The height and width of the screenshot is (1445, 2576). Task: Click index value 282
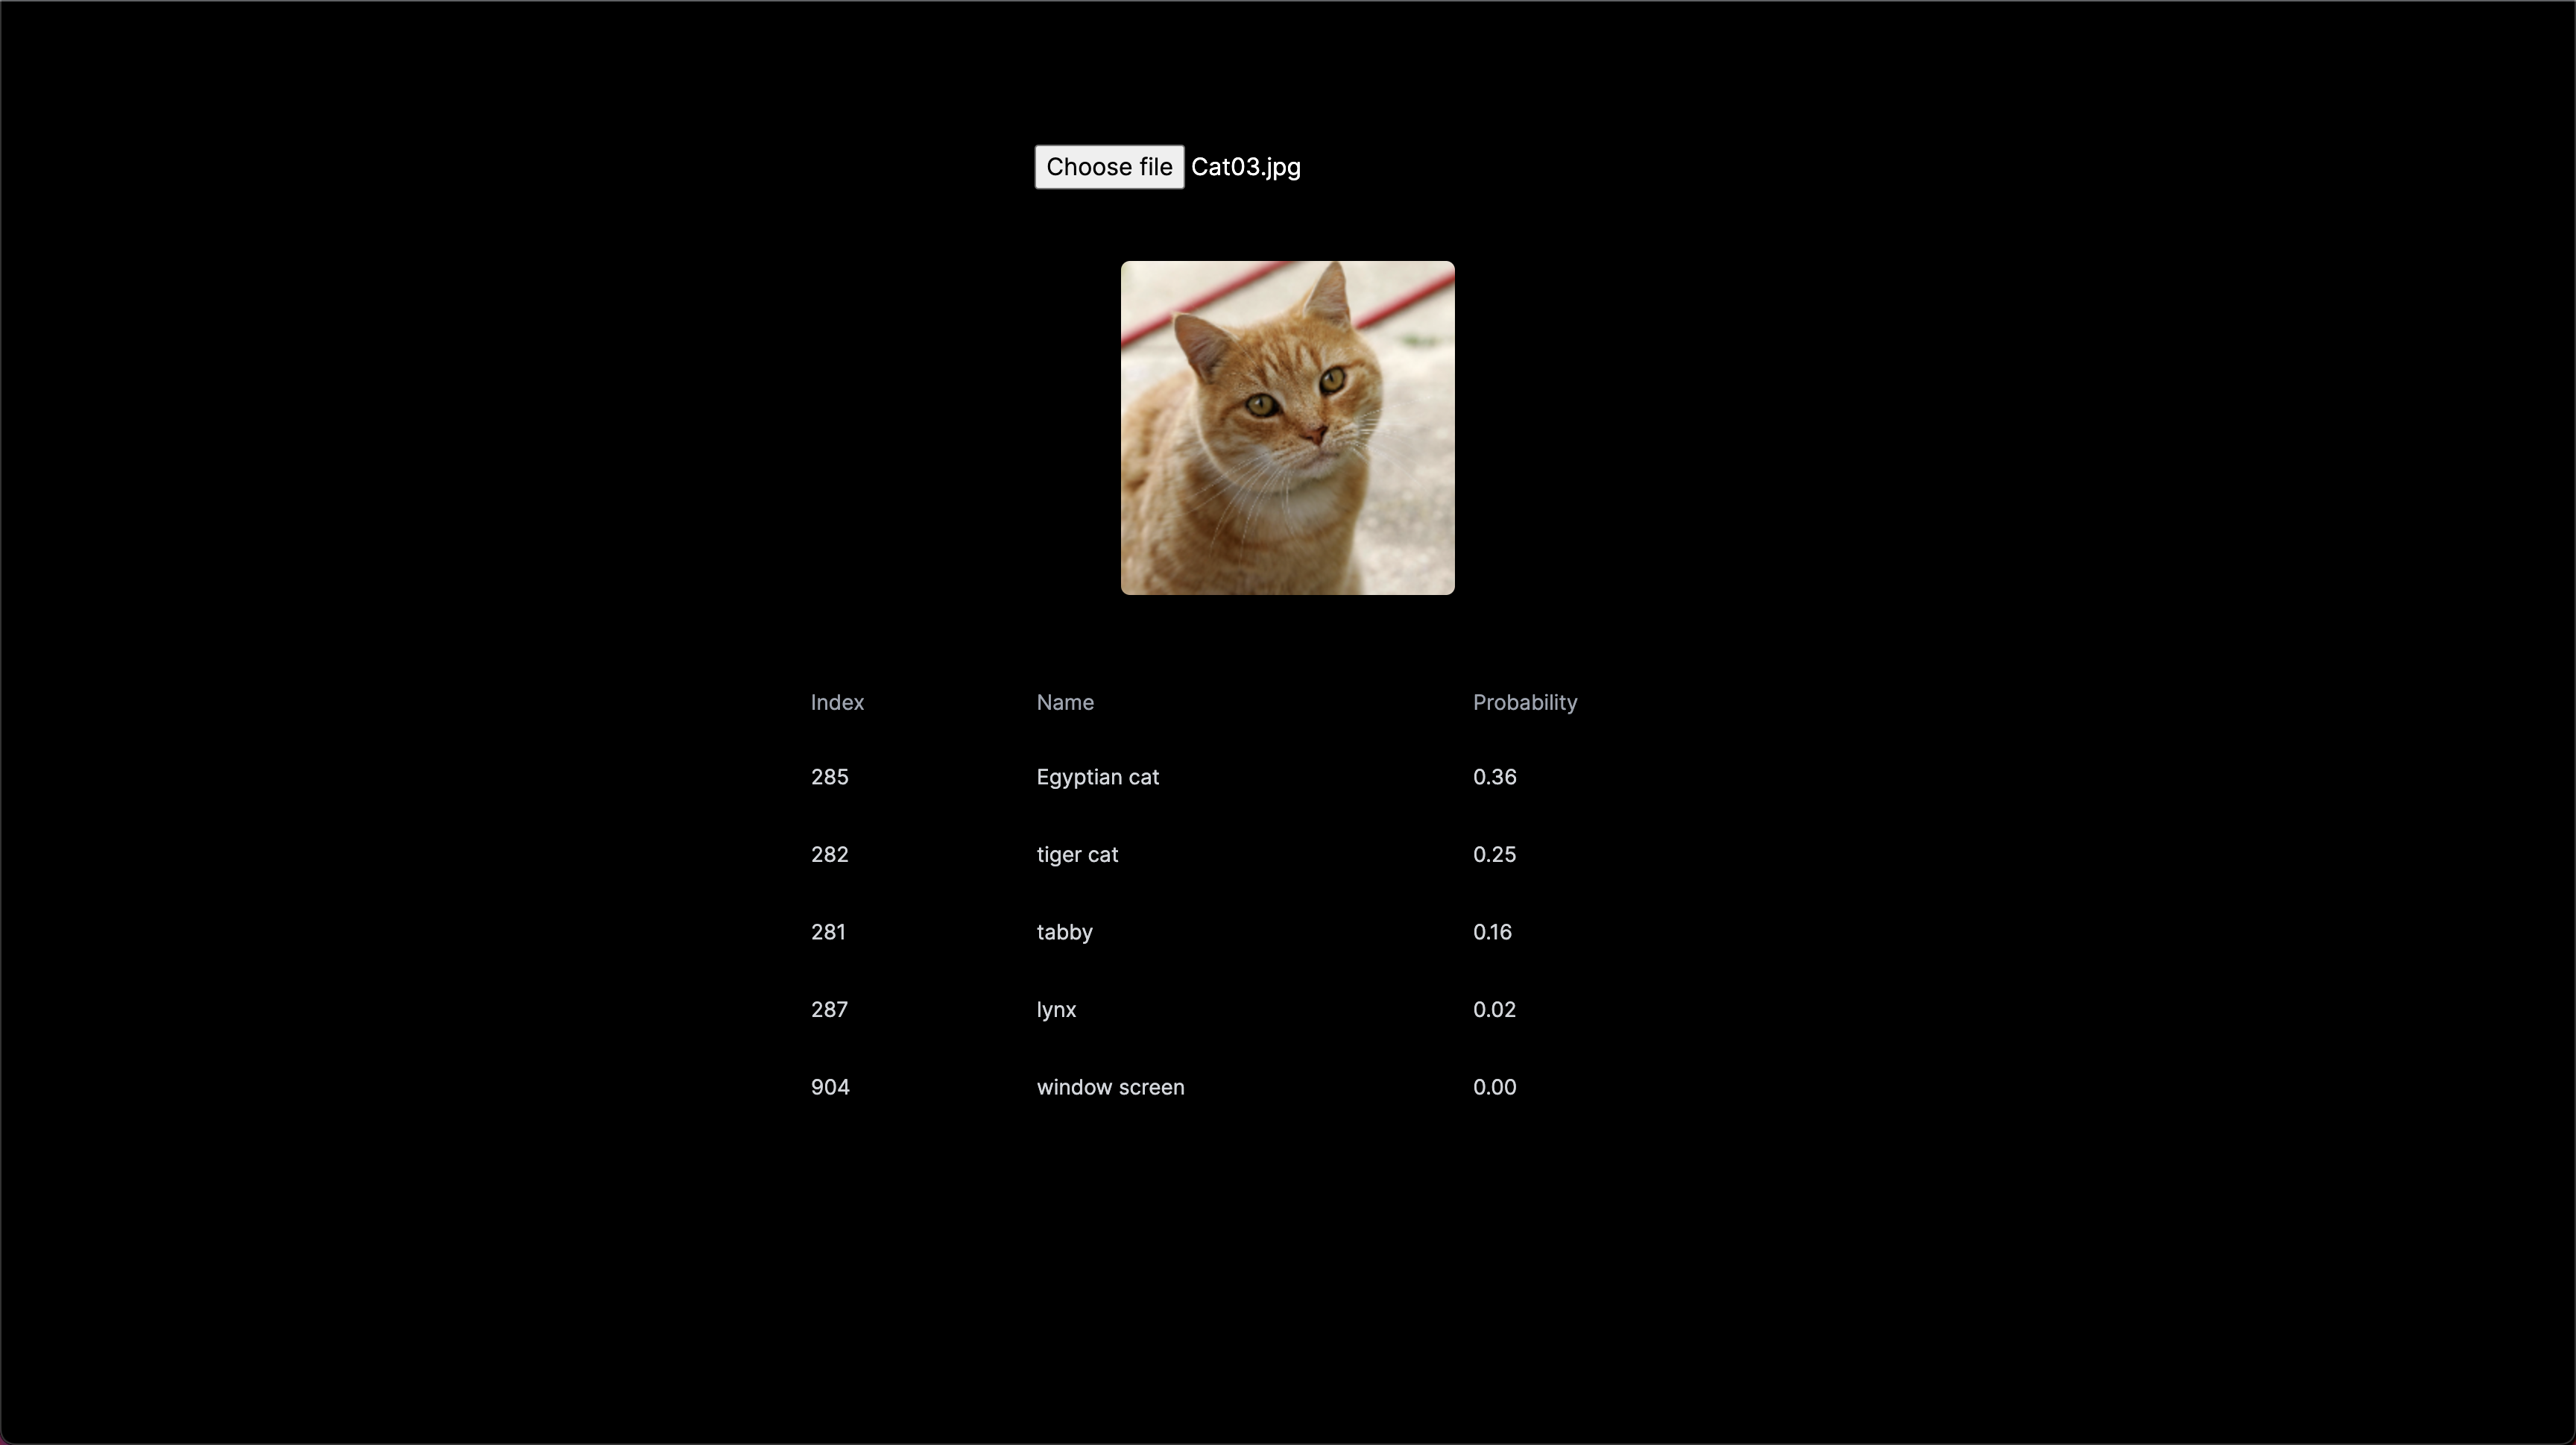(829, 855)
